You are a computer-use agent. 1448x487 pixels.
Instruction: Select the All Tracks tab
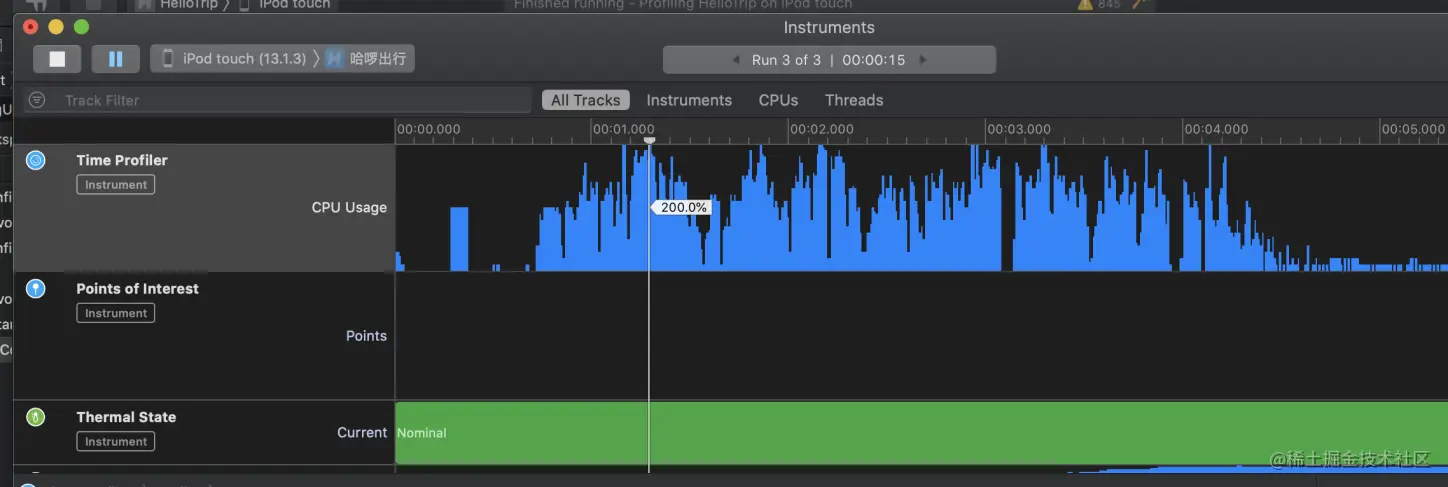click(x=585, y=100)
